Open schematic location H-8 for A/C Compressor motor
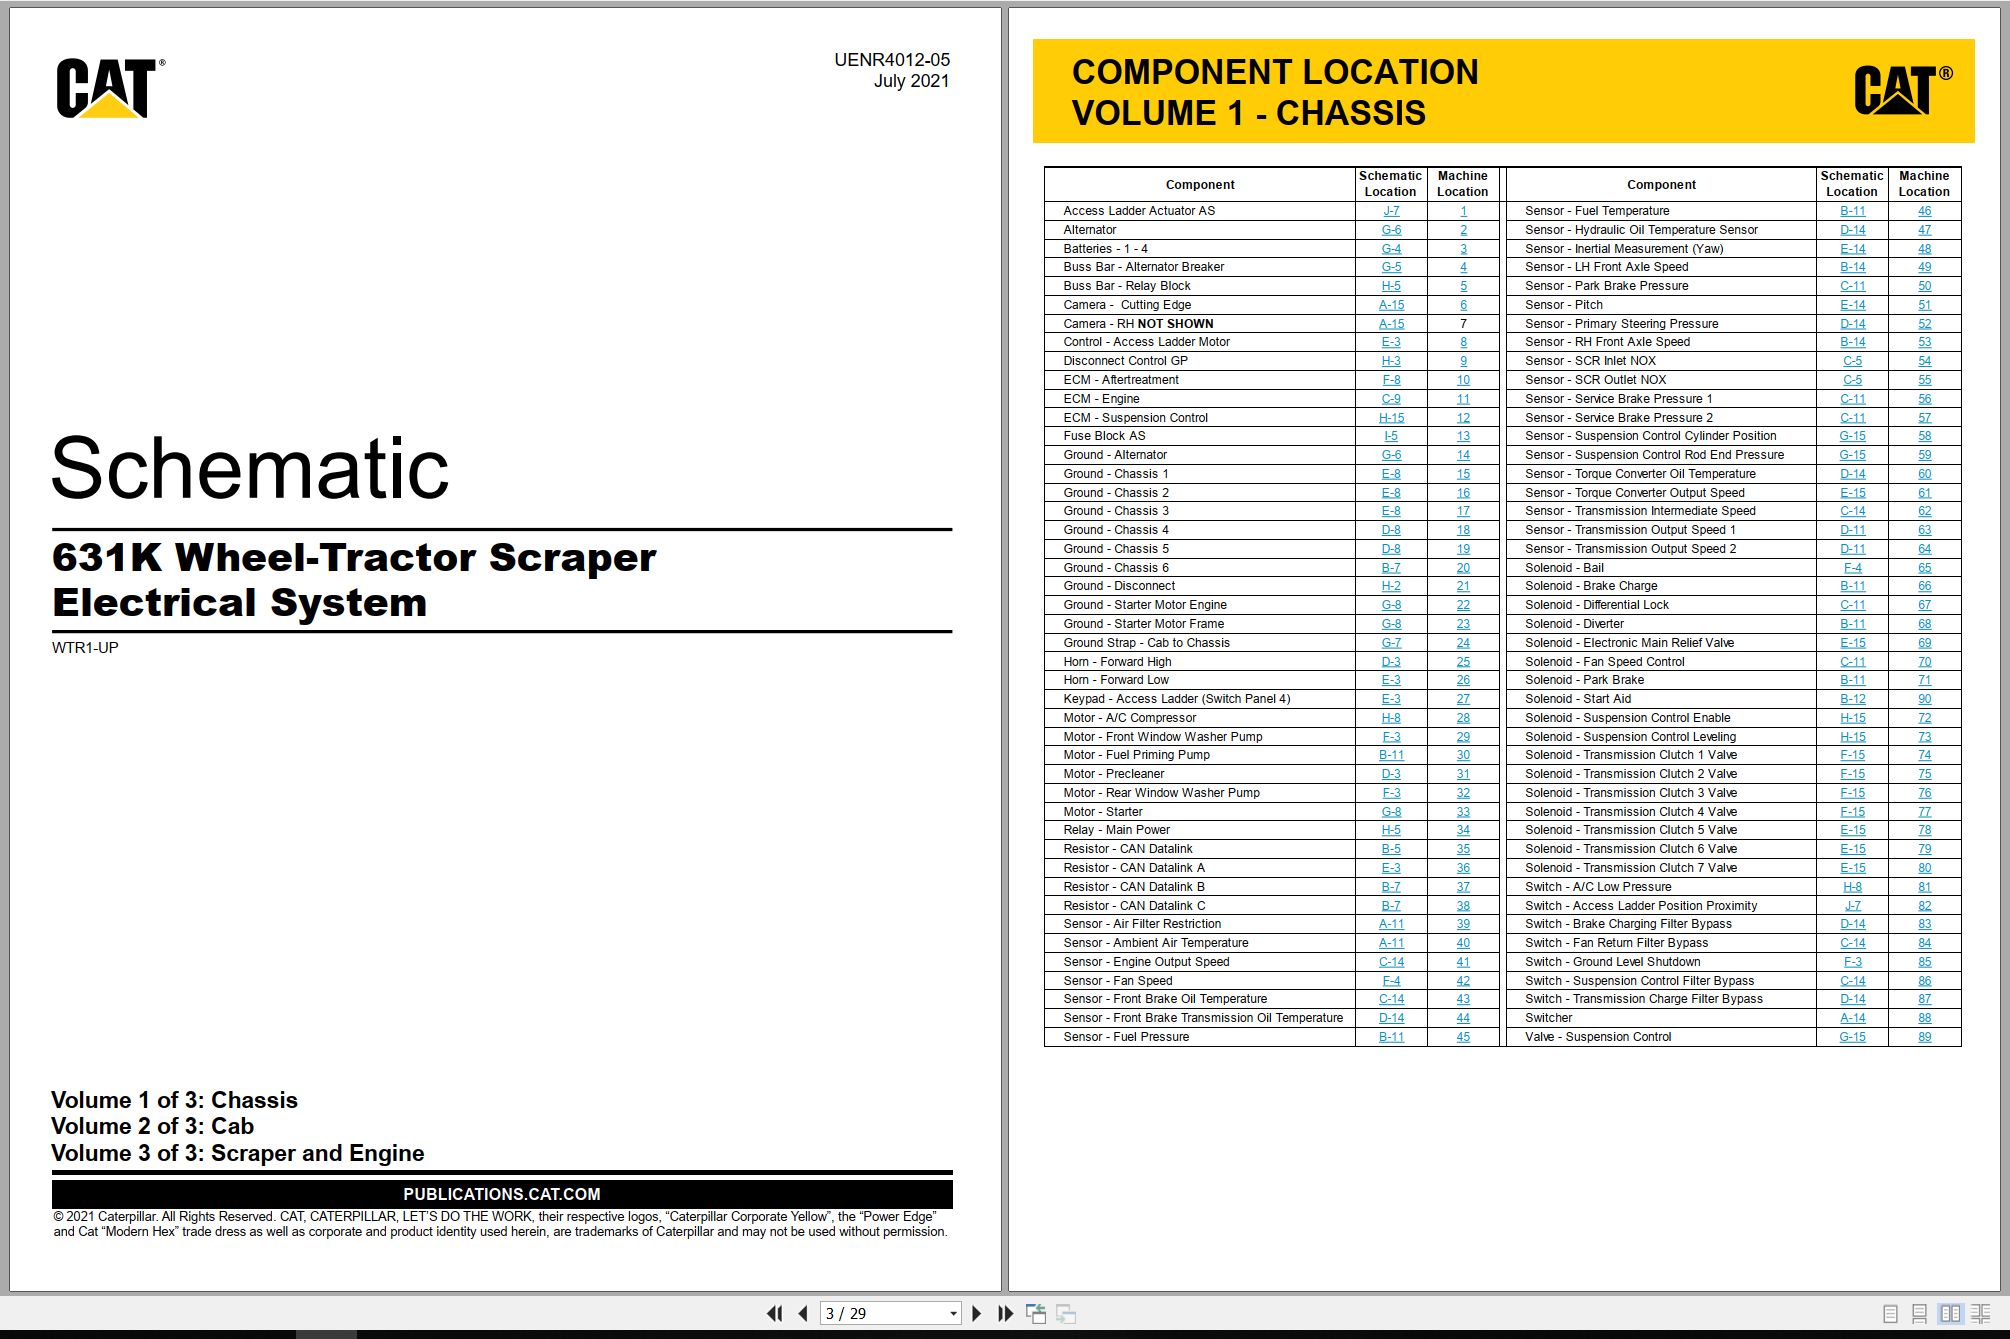The height and width of the screenshot is (1339, 2010). coord(1391,718)
